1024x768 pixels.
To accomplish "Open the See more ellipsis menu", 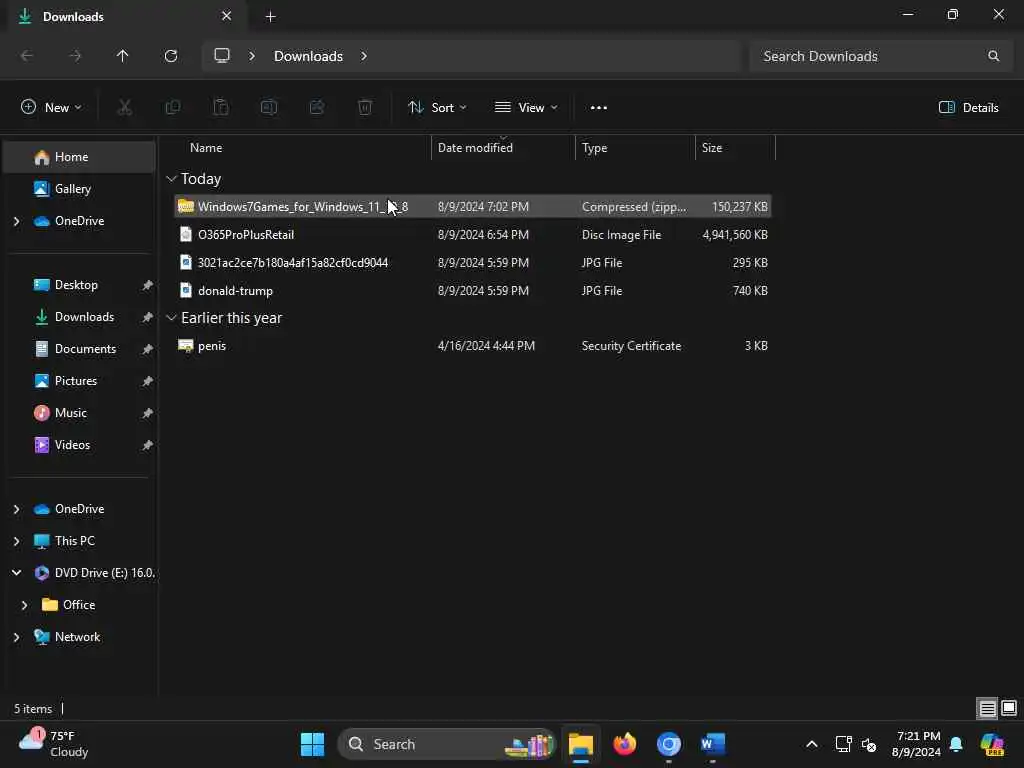I will (x=599, y=108).
